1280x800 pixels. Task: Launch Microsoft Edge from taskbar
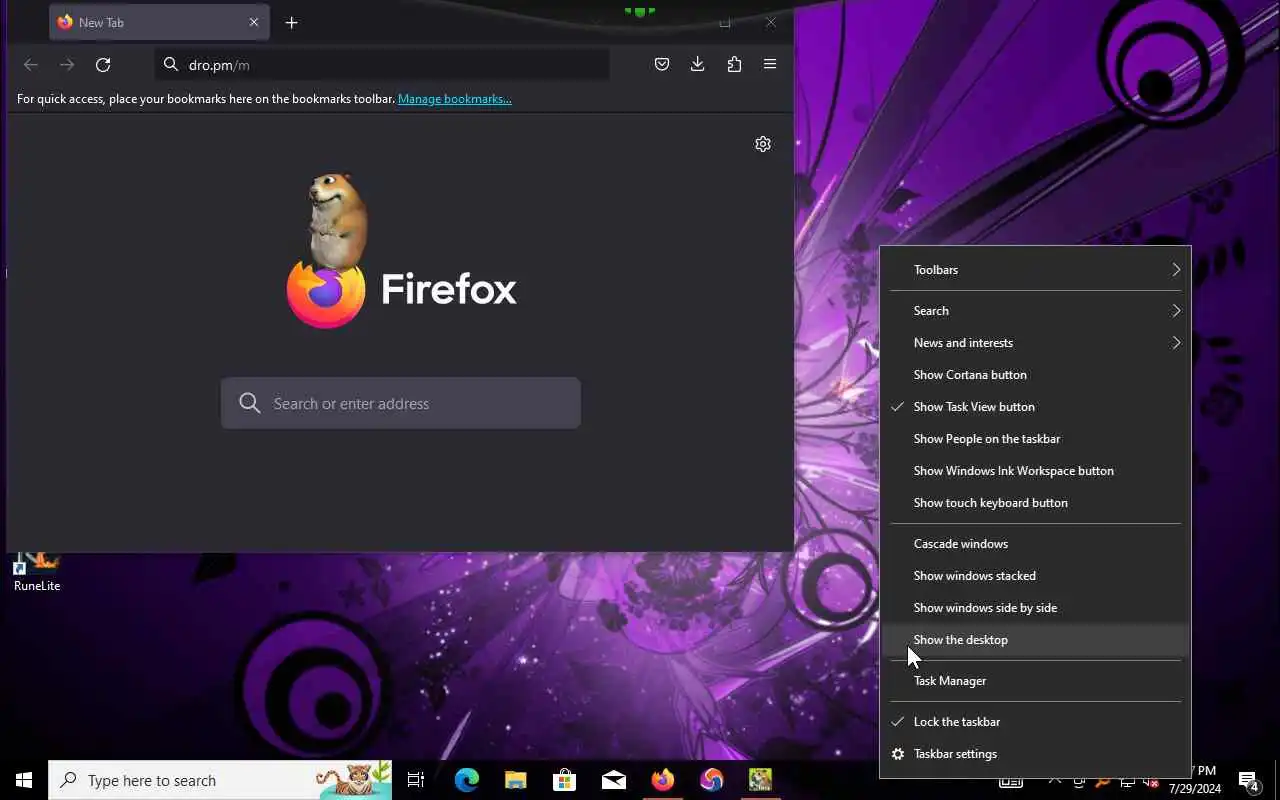click(466, 780)
